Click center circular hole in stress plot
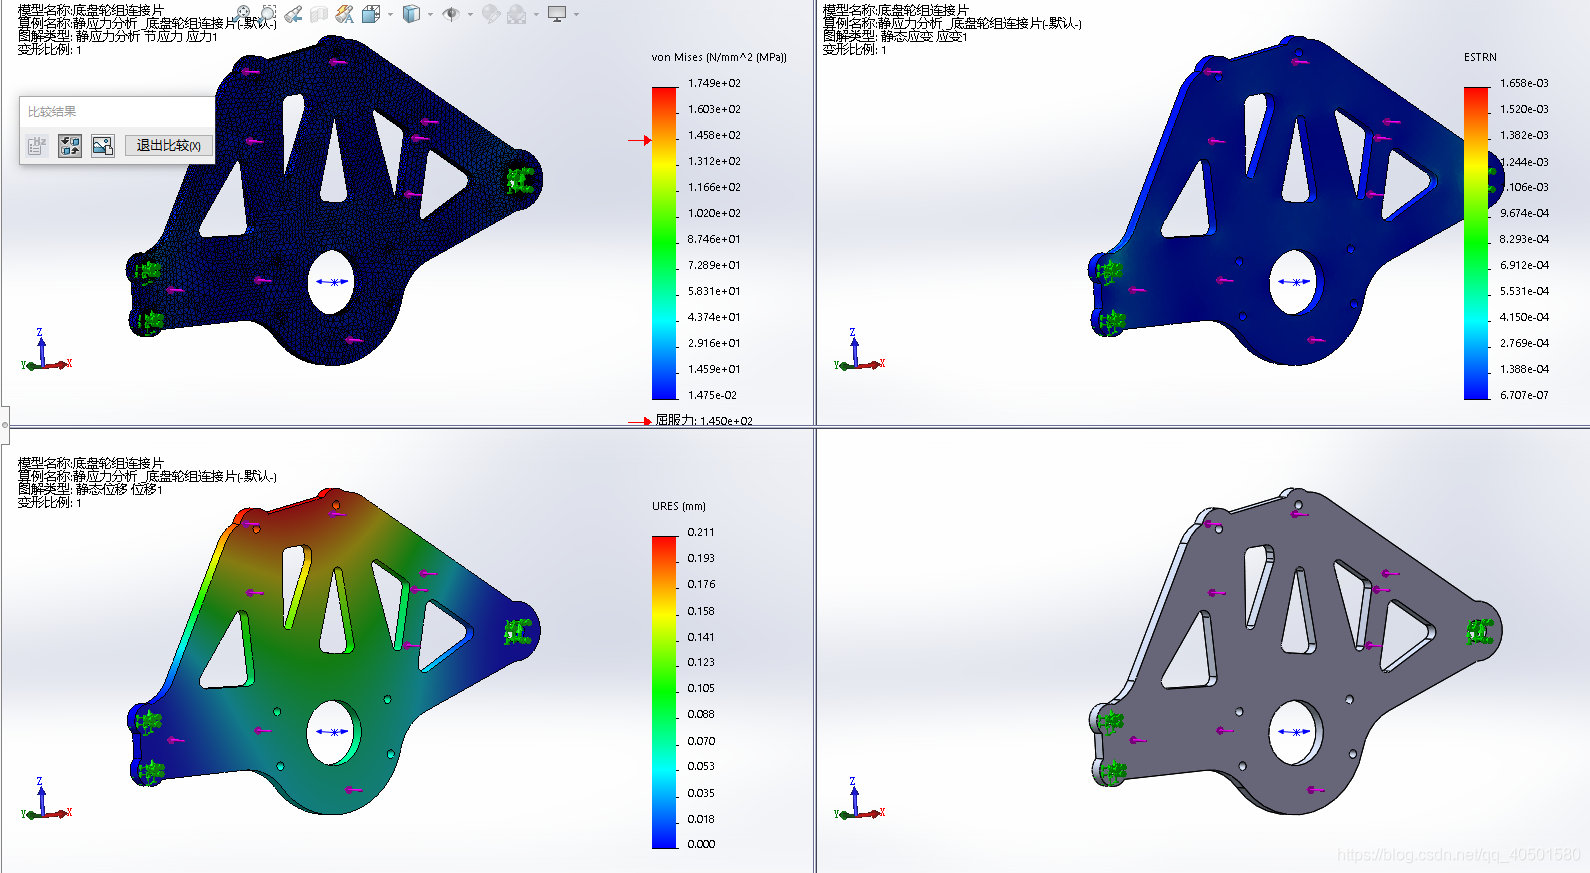Image resolution: width=1590 pixels, height=873 pixels. pyautogui.click(x=331, y=281)
